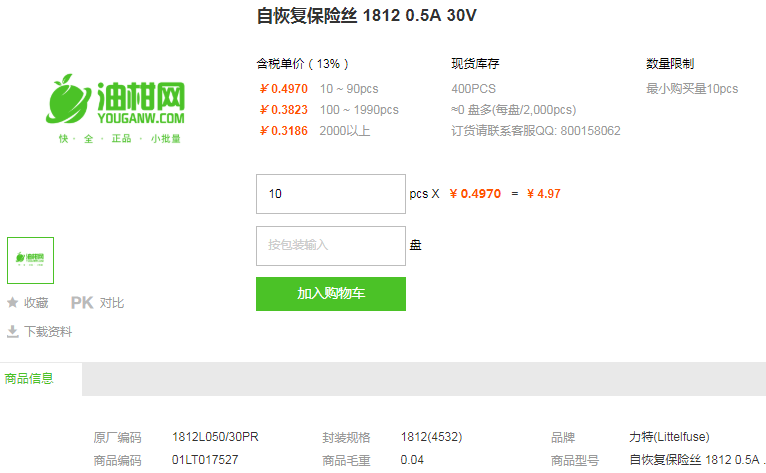The height and width of the screenshot is (473, 766).
Task: Click the 原厂编码 label
Action: coord(117,437)
